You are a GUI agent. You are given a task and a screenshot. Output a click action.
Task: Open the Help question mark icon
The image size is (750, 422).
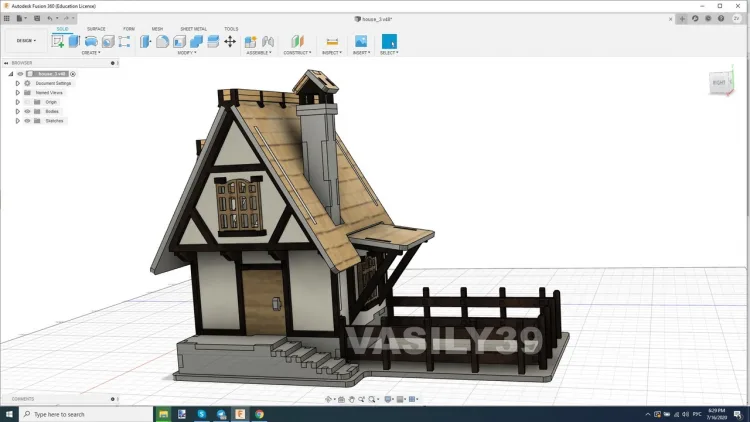(x=721, y=19)
